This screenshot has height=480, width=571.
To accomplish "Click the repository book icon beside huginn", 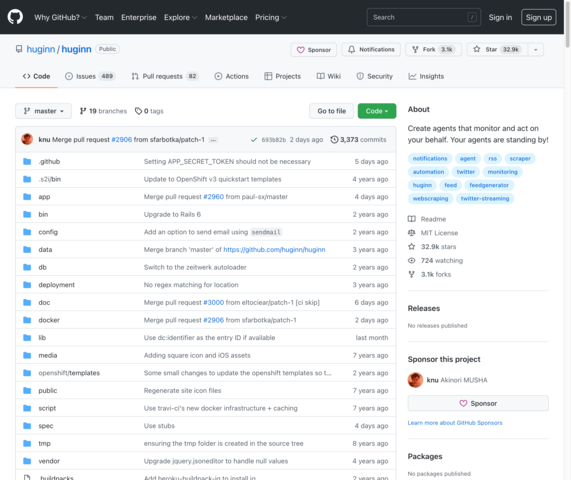I will [x=19, y=49].
